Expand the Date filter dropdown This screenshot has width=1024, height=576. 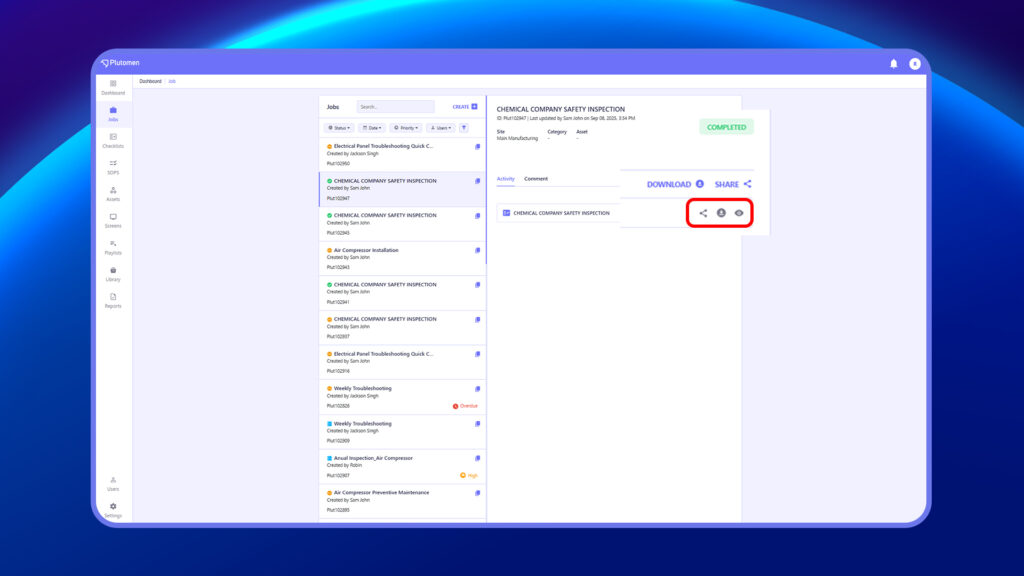[372, 128]
